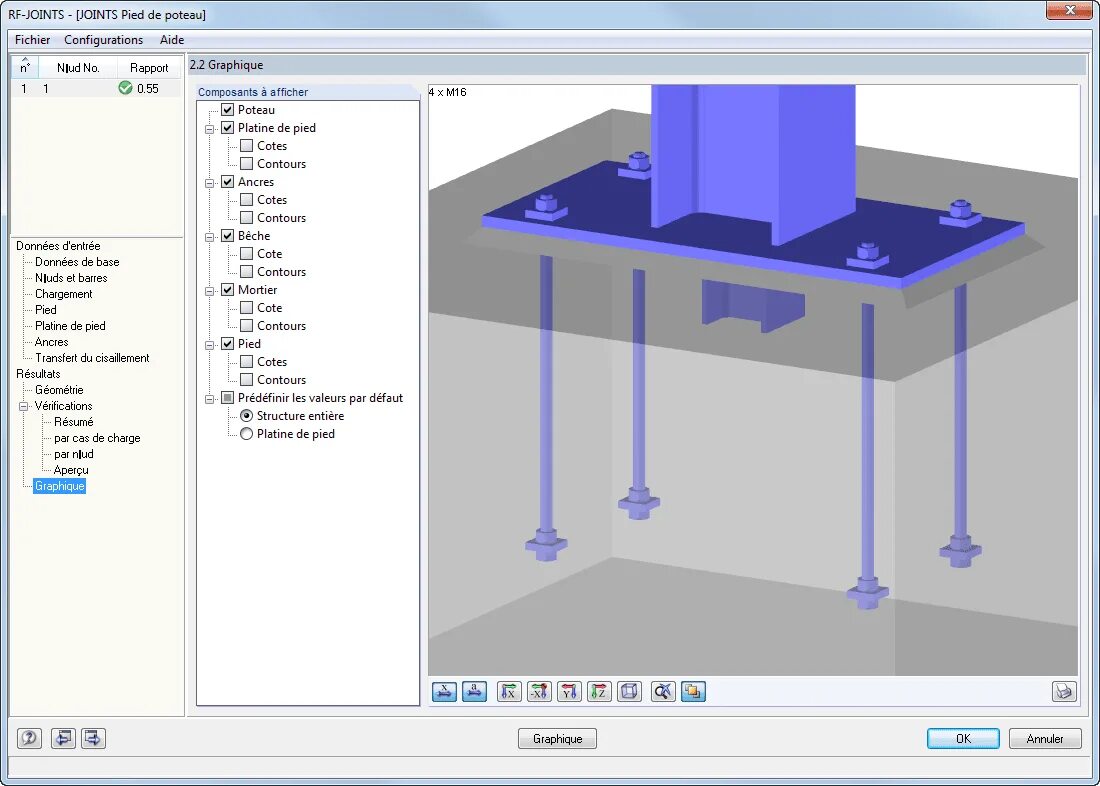The width and height of the screenshot is (1100, 786).
Task: Collapse the Ancres component node
Action: [209, 183]
